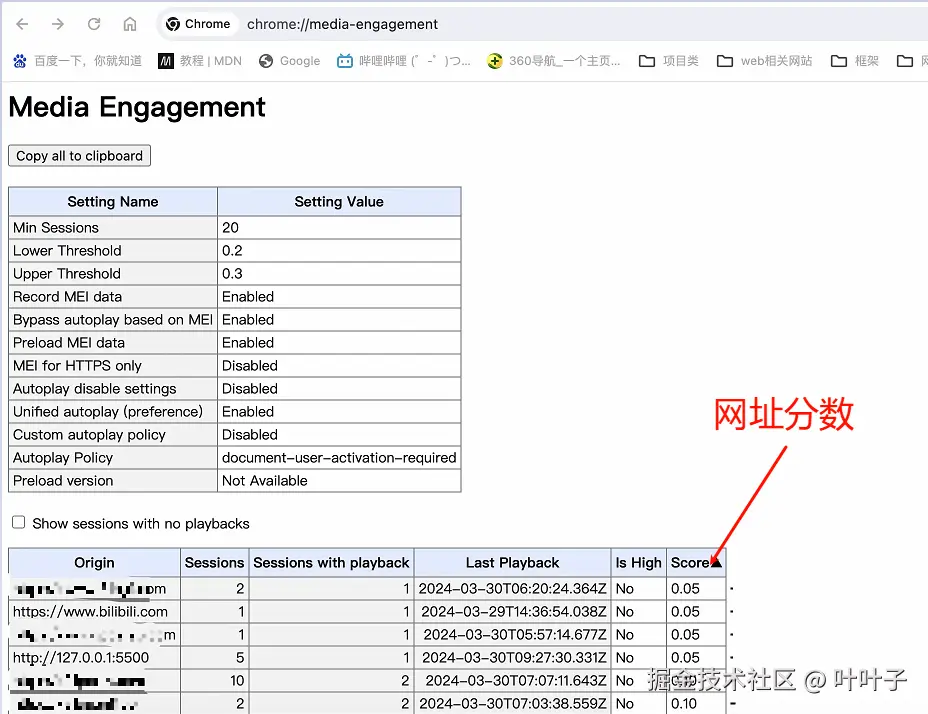Click the browser forward arrow
Screen dimensions: 928x714
point(58,24)
